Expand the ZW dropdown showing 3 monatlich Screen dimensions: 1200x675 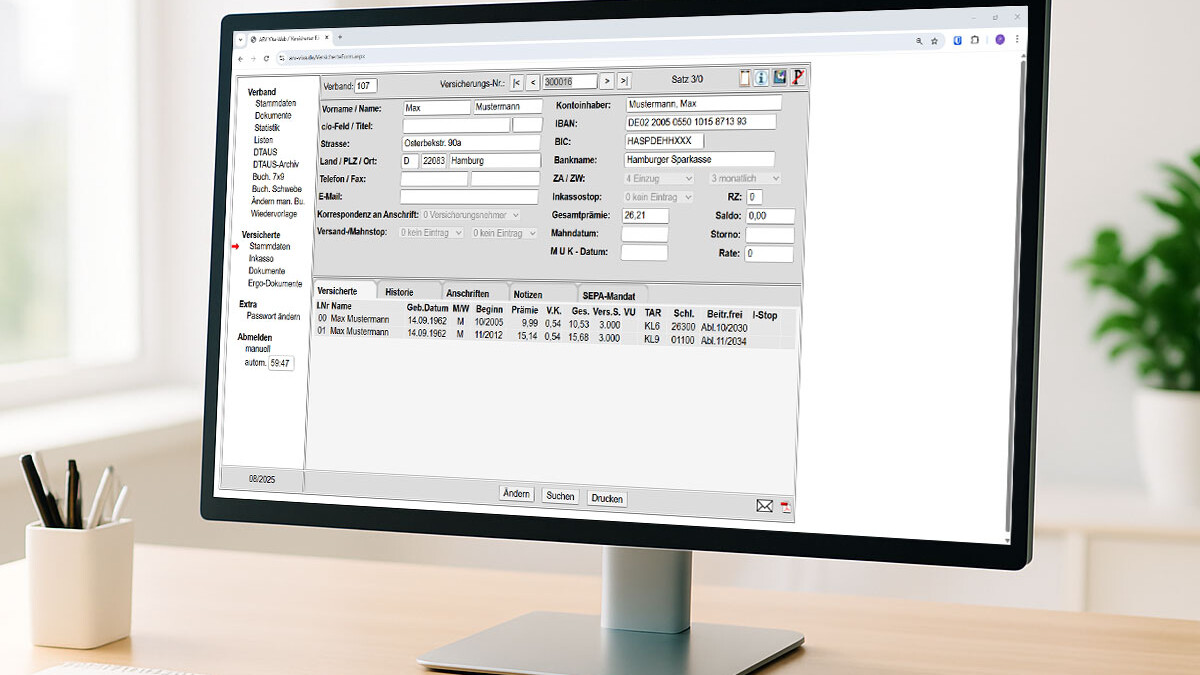(745, 178)
